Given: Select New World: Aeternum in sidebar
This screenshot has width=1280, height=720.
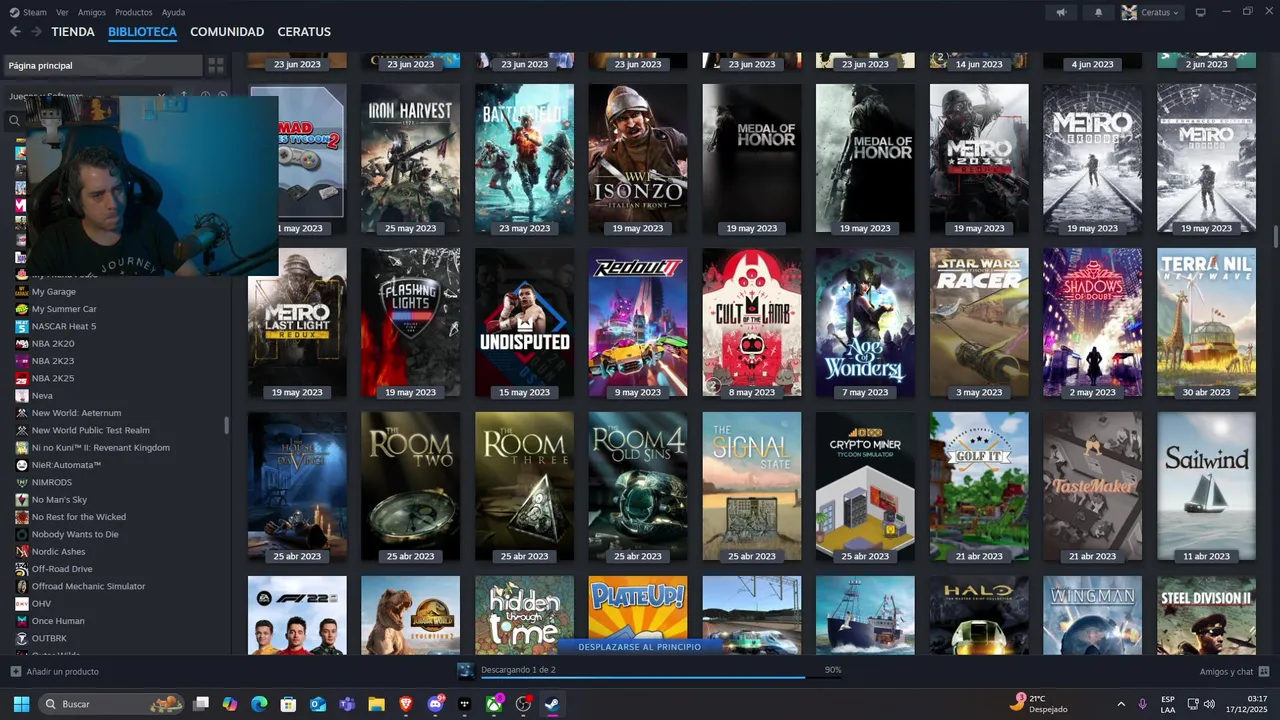Looking at the screenshot, I should coord(76,413).
